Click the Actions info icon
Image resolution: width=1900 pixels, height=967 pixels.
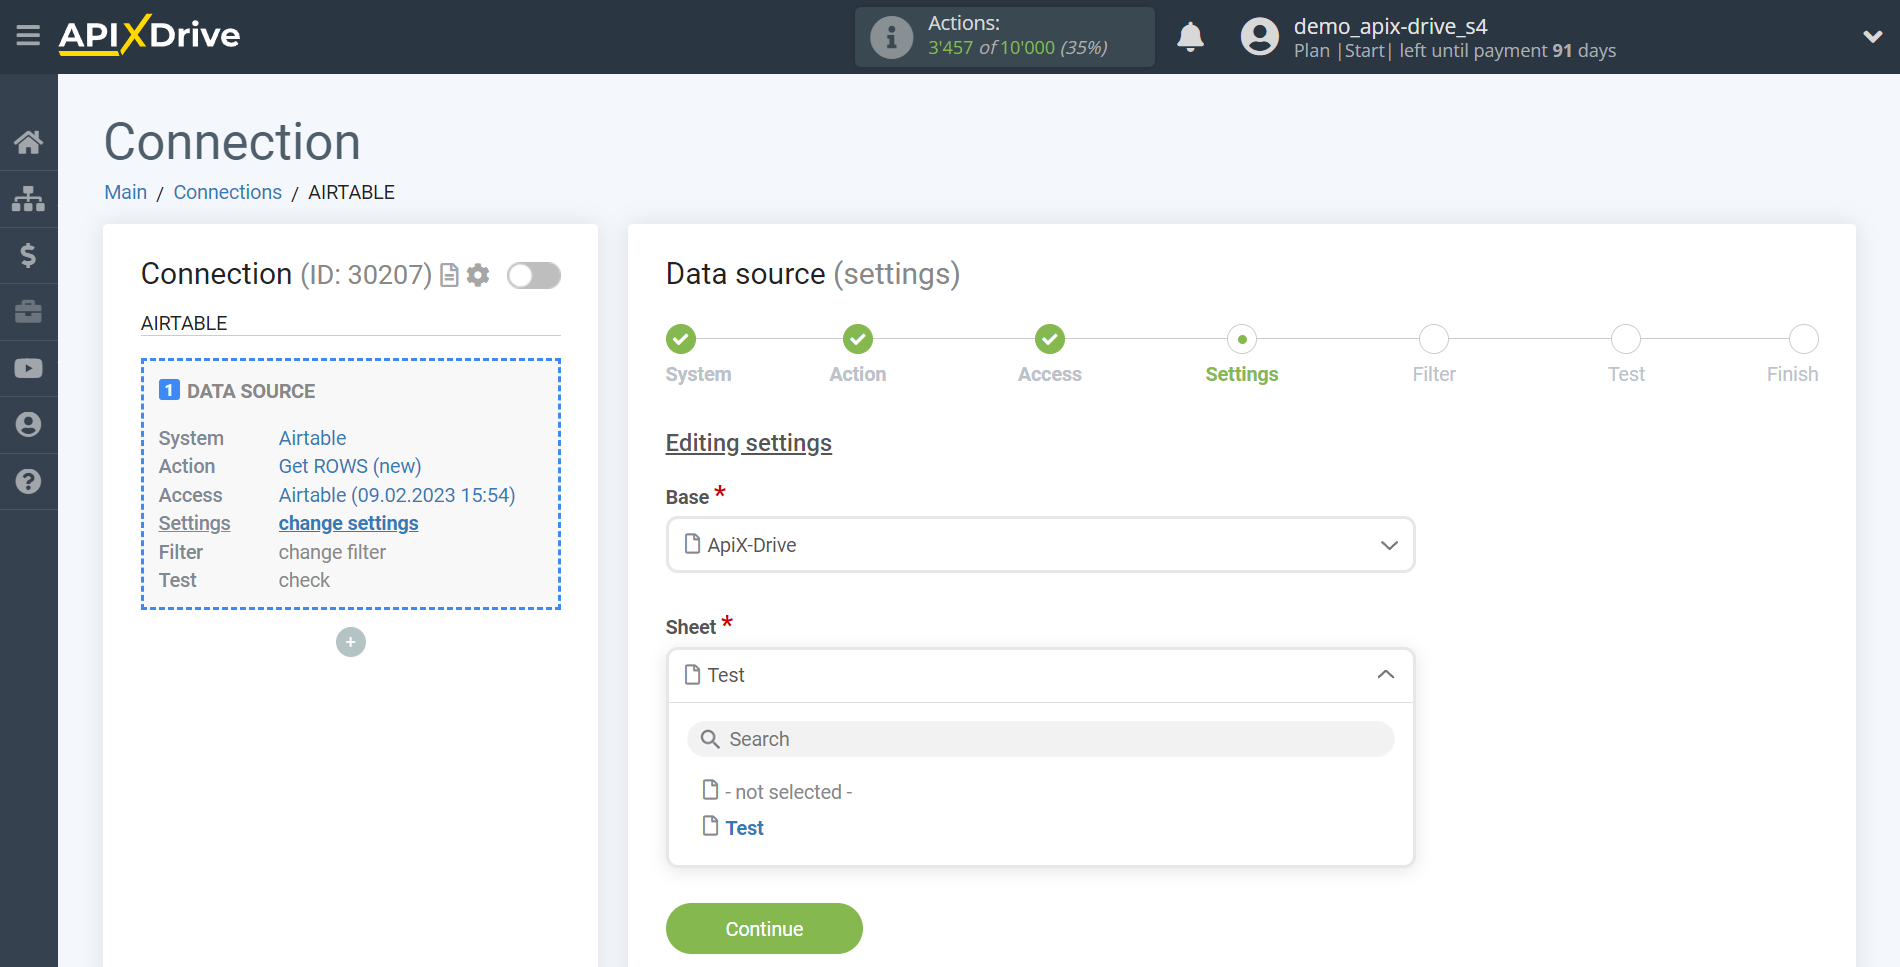(x=891, y=37)
